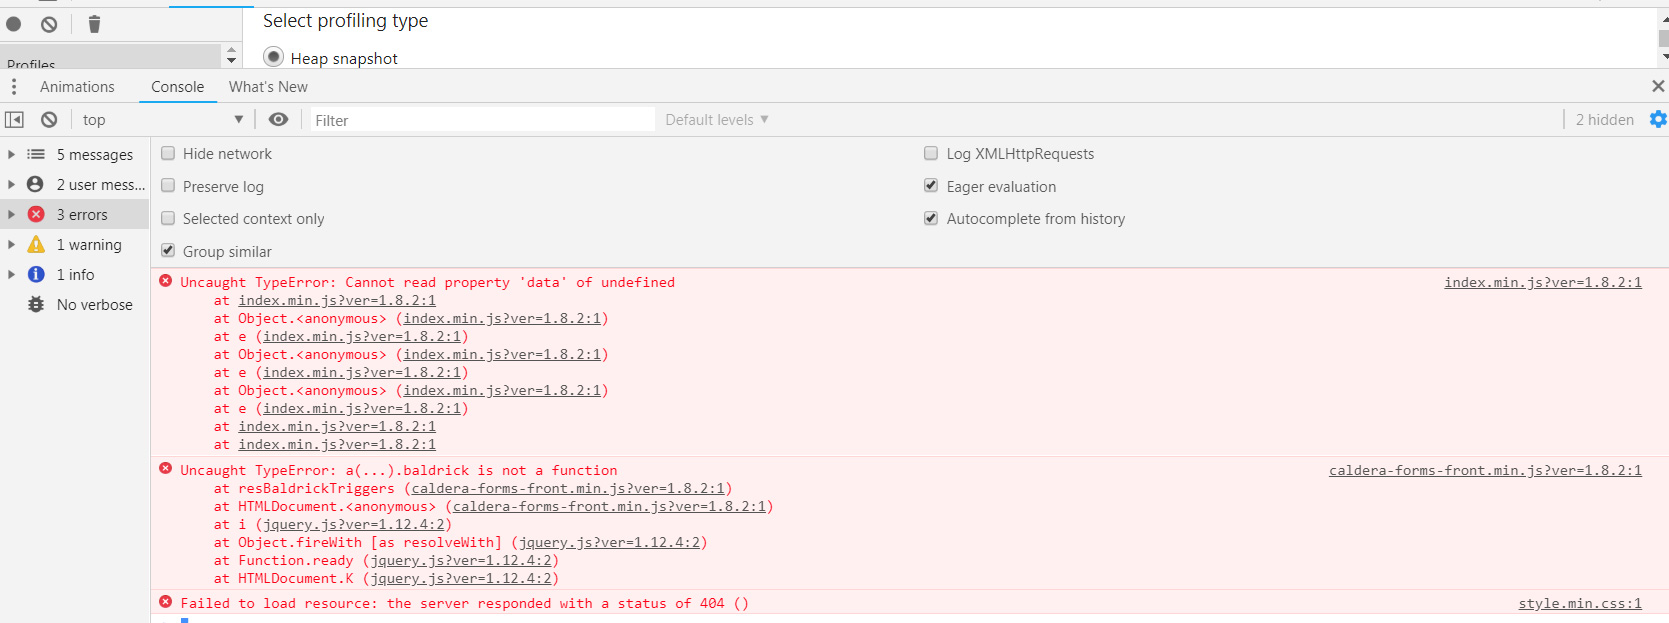Click the 'Uncaught TypeError: Cannot read property' message
This screenshot has height=623, width=1669.
coord(427,282)
